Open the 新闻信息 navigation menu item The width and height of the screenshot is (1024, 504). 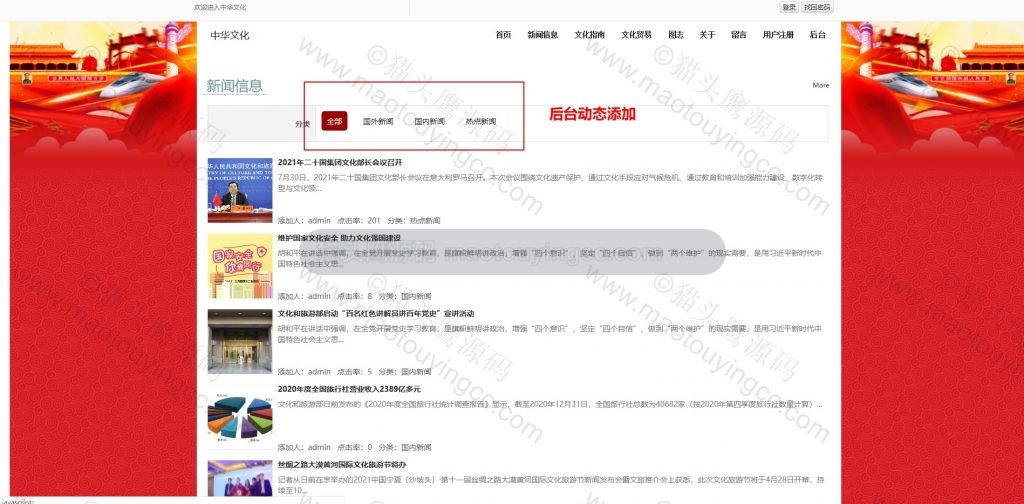(543, 35)
